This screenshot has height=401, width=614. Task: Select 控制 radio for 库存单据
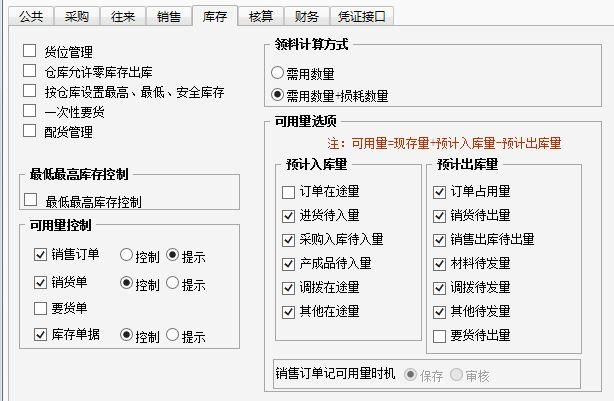coord(126,335)
